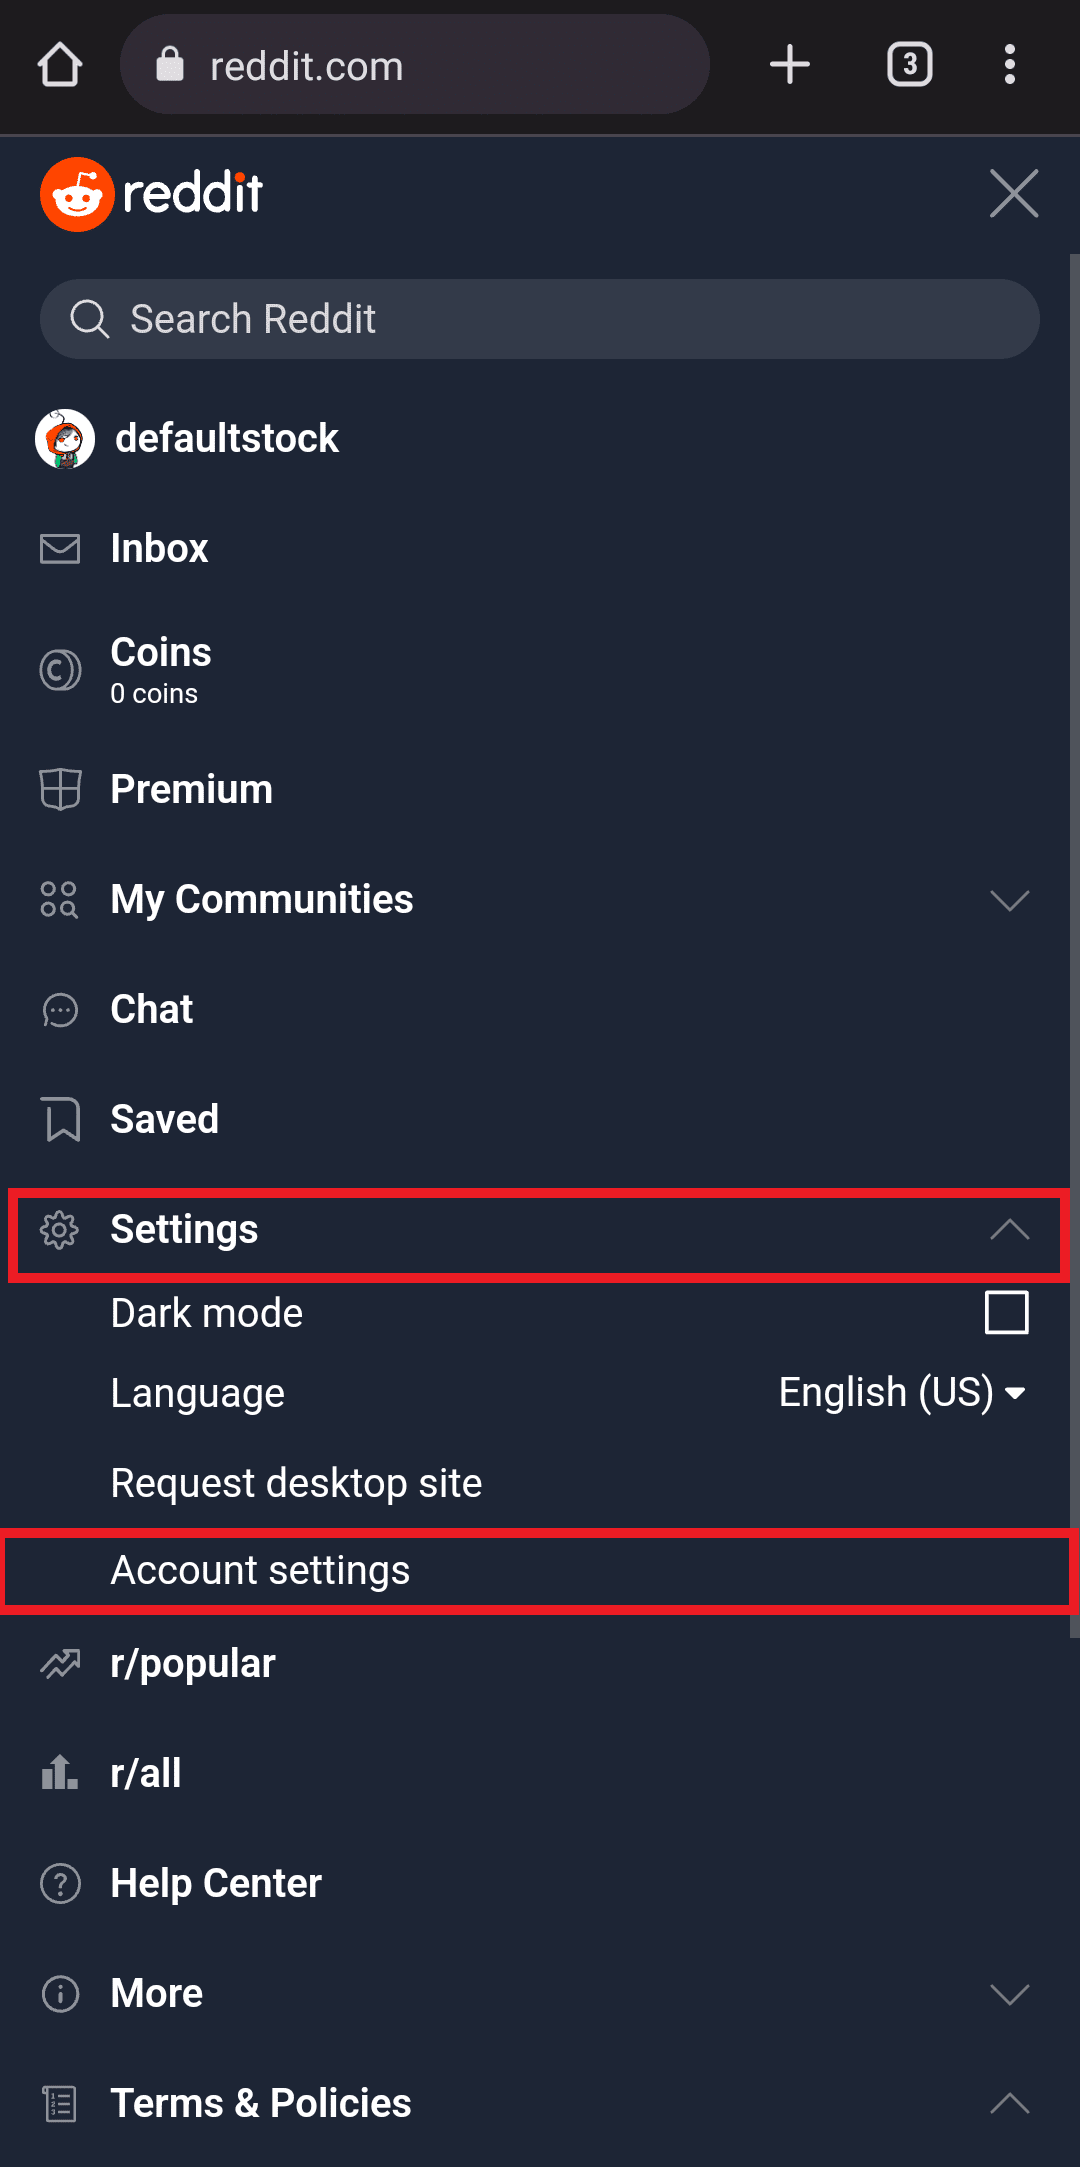Close the Reddit menu with X
The image size is (1080, 2167).
tap(1014, 193)
